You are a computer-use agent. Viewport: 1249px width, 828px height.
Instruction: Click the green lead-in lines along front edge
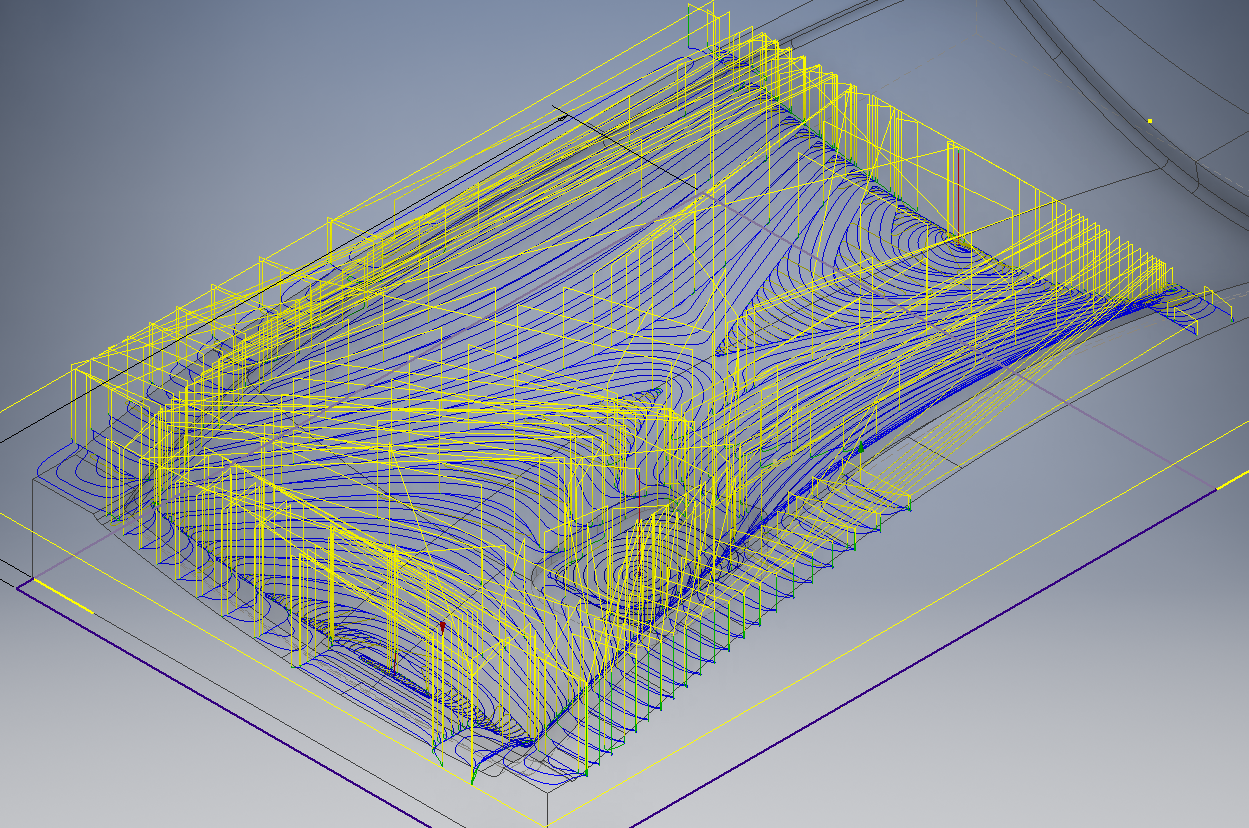[x=760, y=610]
